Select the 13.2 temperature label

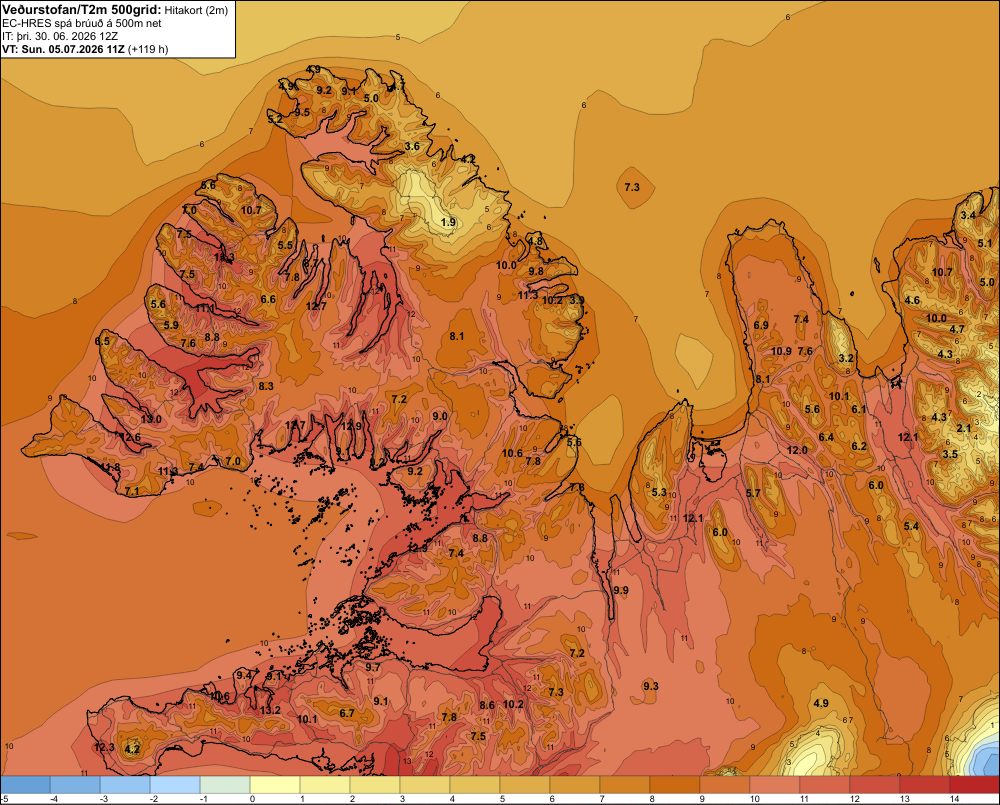pos(270,710)
